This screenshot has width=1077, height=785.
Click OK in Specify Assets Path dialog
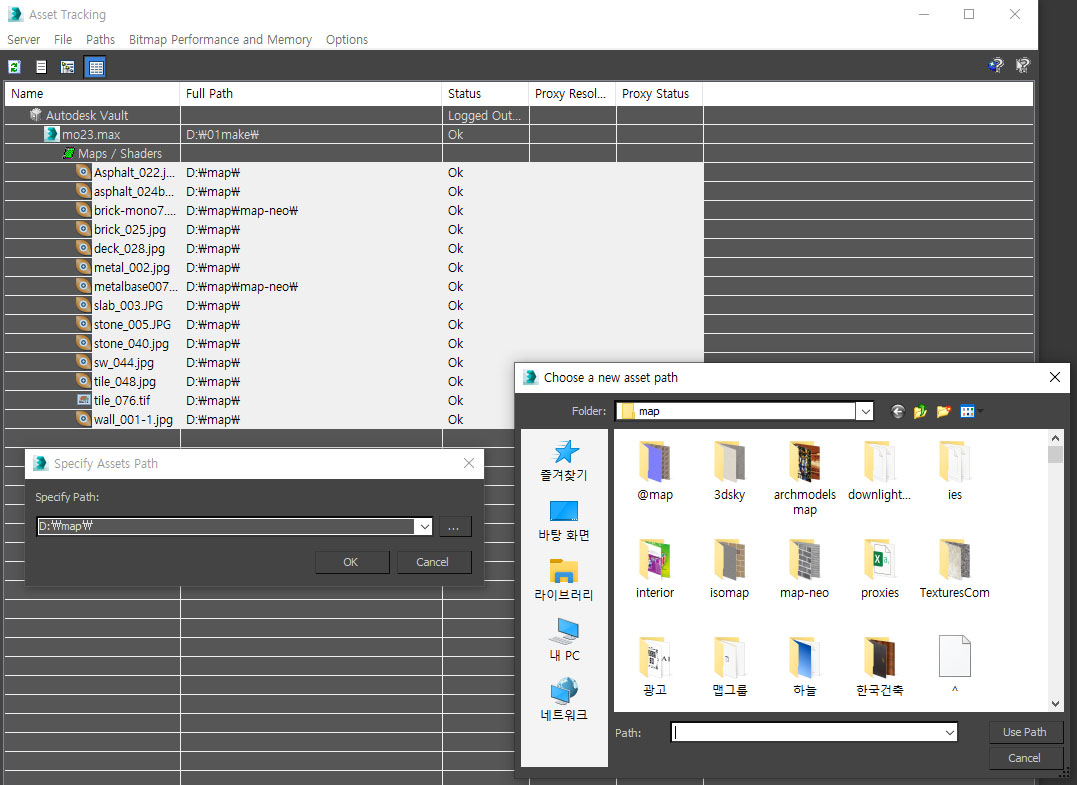[352, 562]
